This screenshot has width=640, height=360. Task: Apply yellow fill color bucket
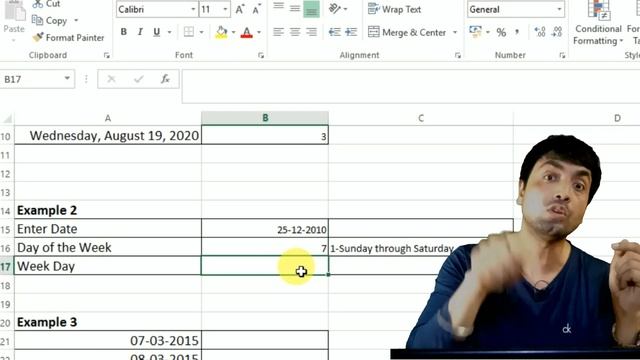221,32
